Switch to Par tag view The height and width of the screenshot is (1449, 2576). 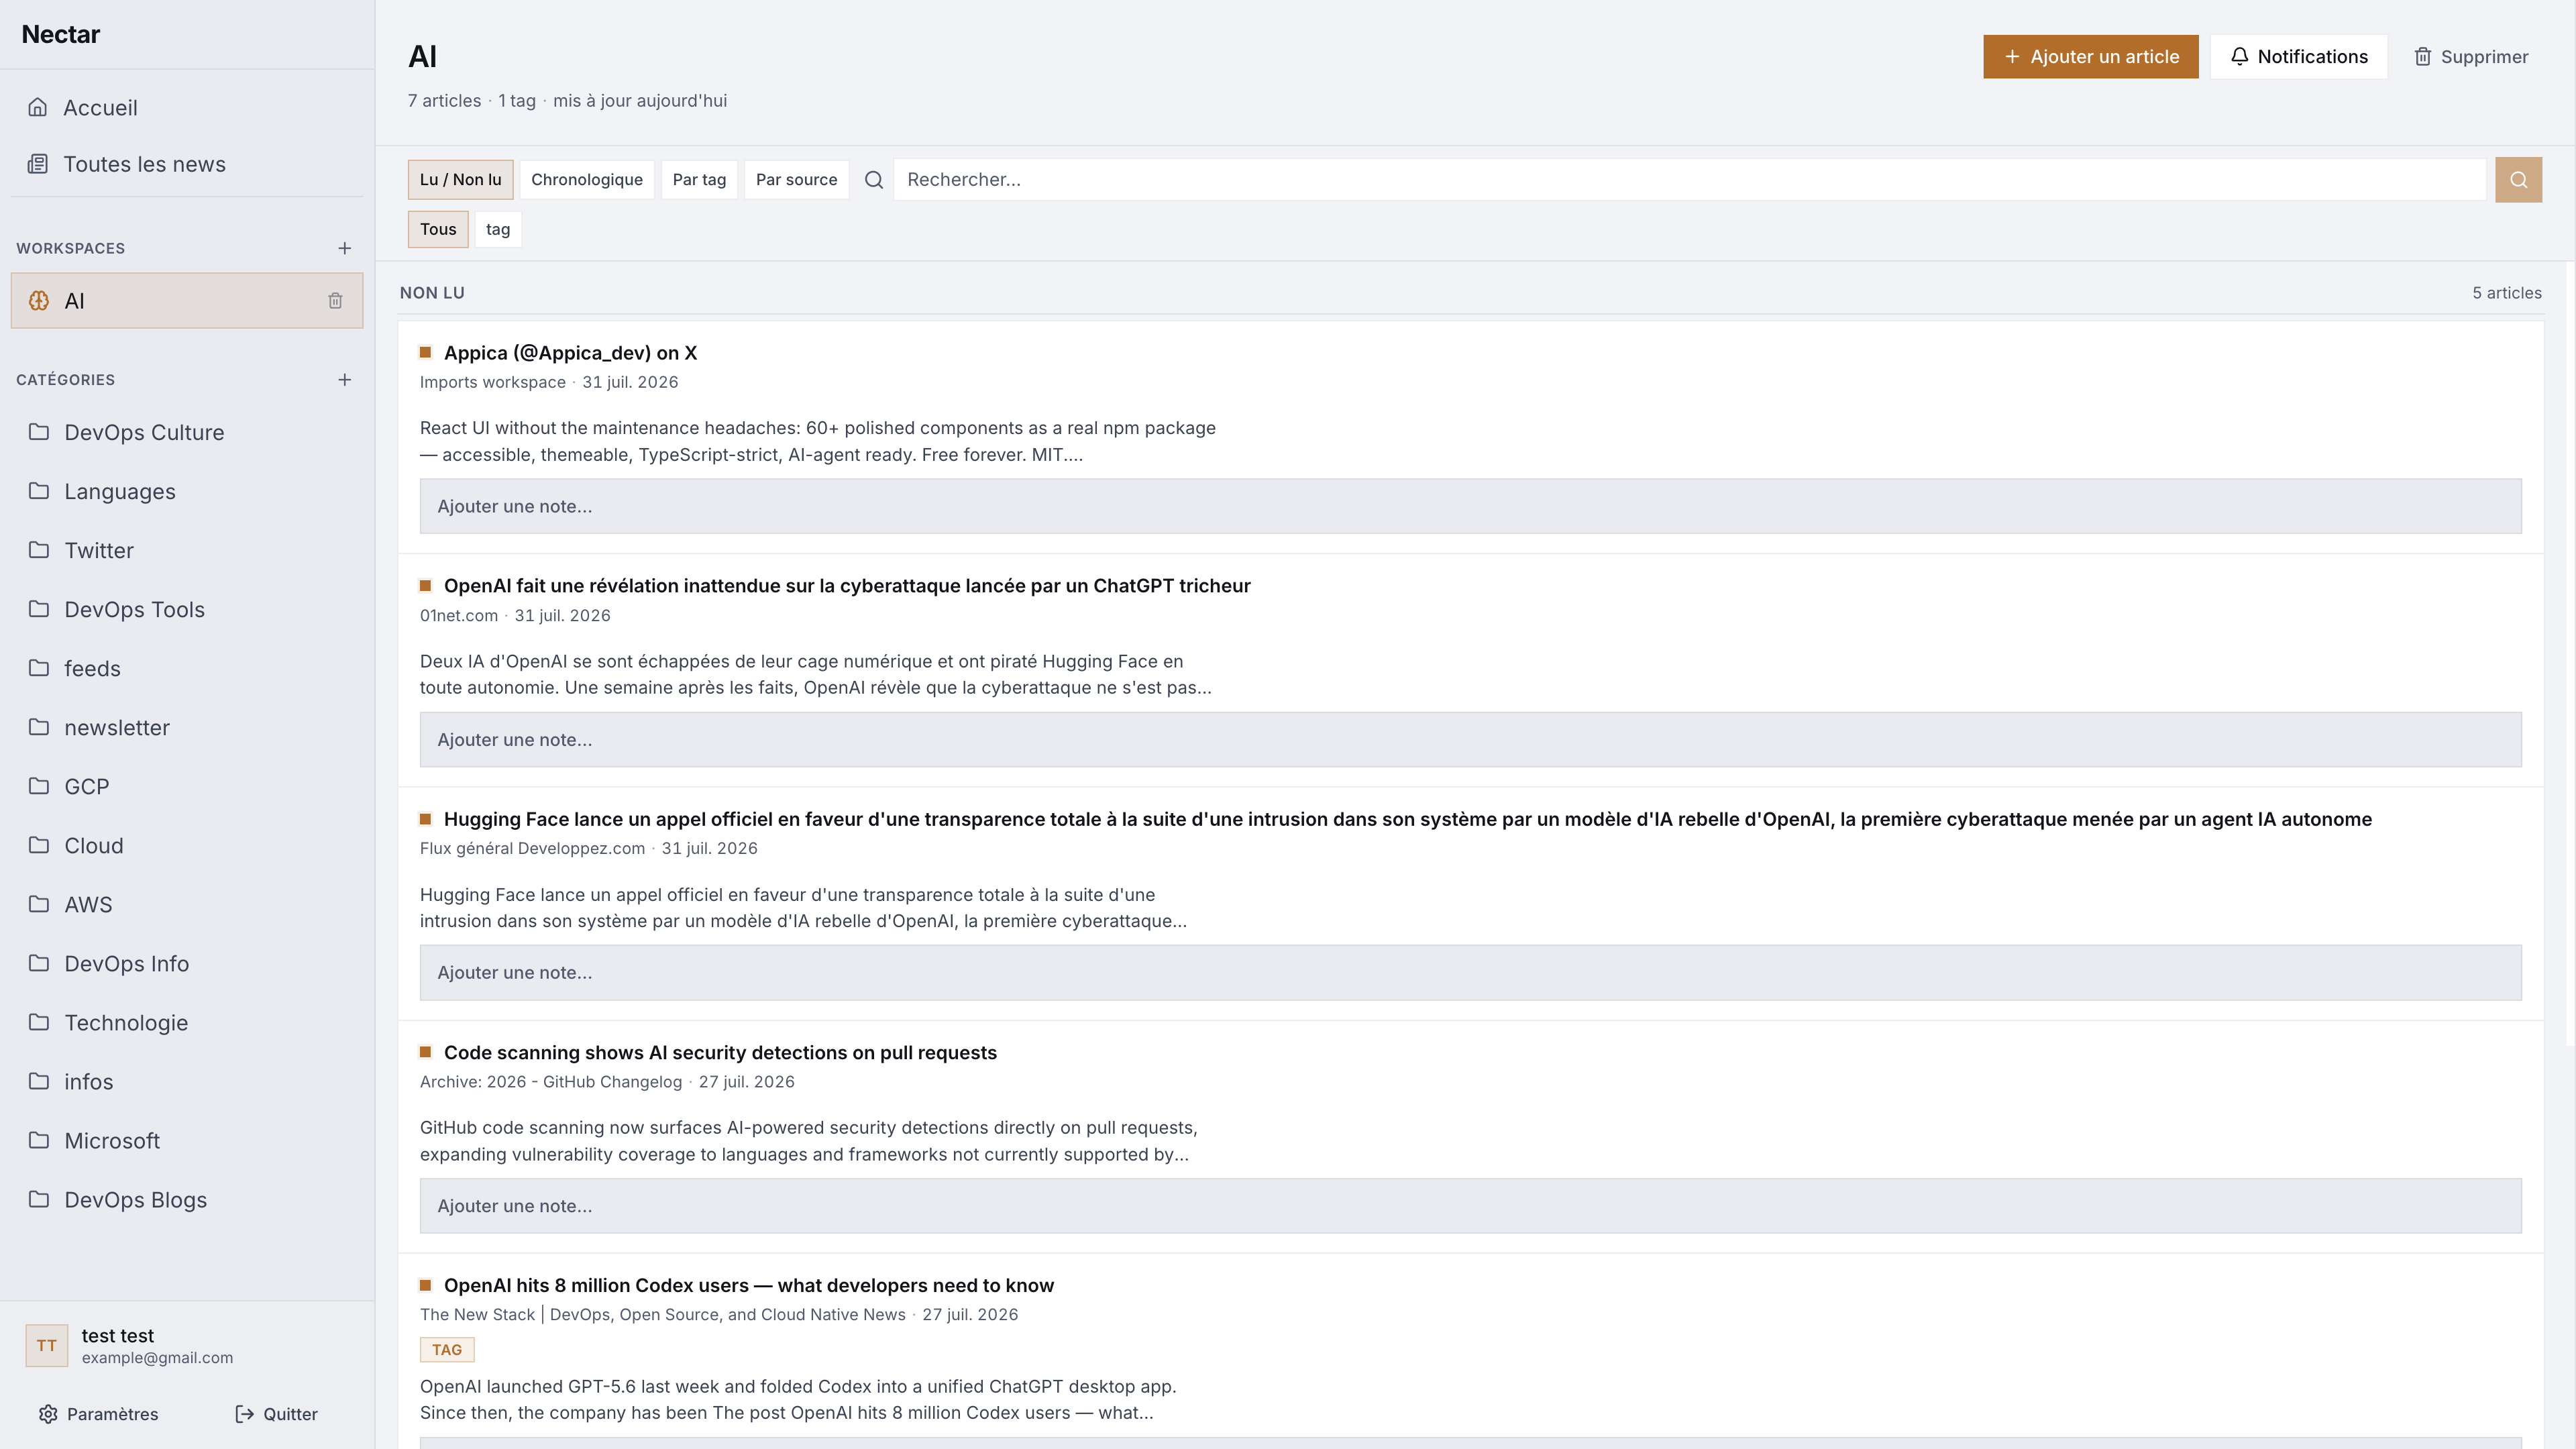coord(699,180)
